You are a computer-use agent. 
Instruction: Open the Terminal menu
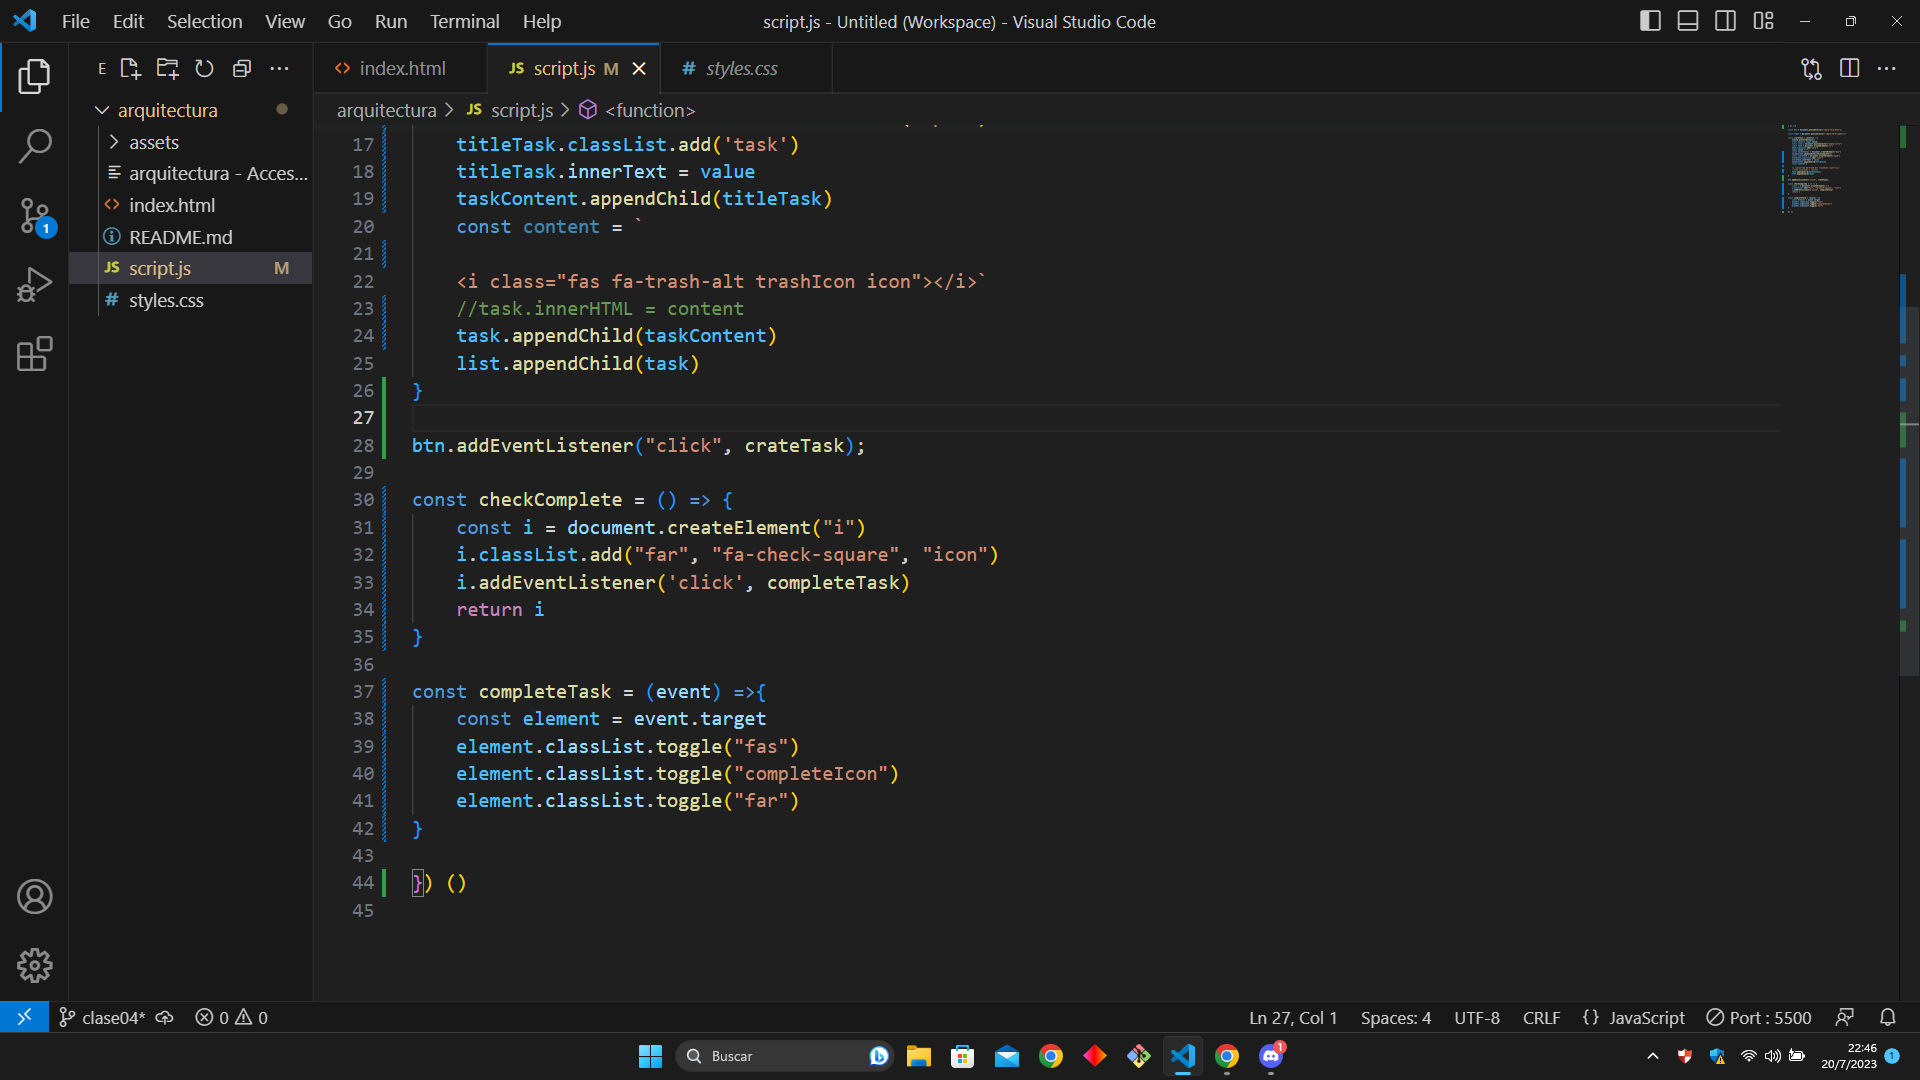(464, 21)
